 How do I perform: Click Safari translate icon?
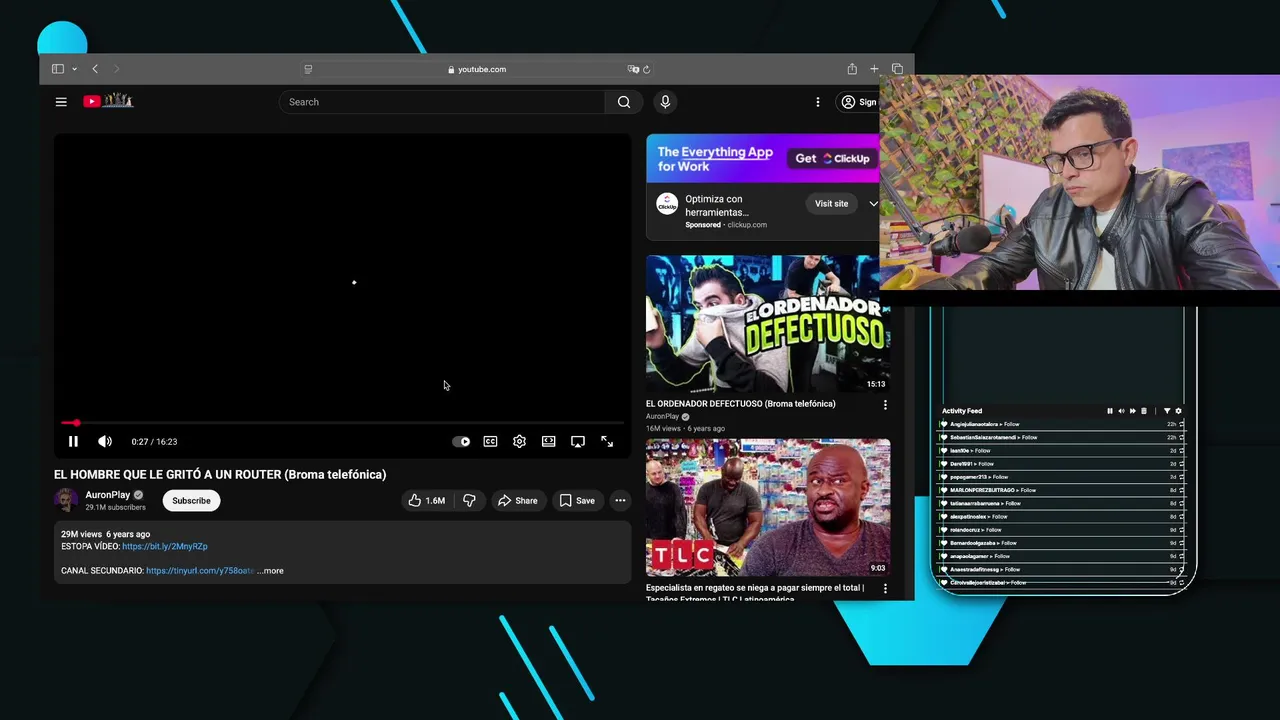633,69
